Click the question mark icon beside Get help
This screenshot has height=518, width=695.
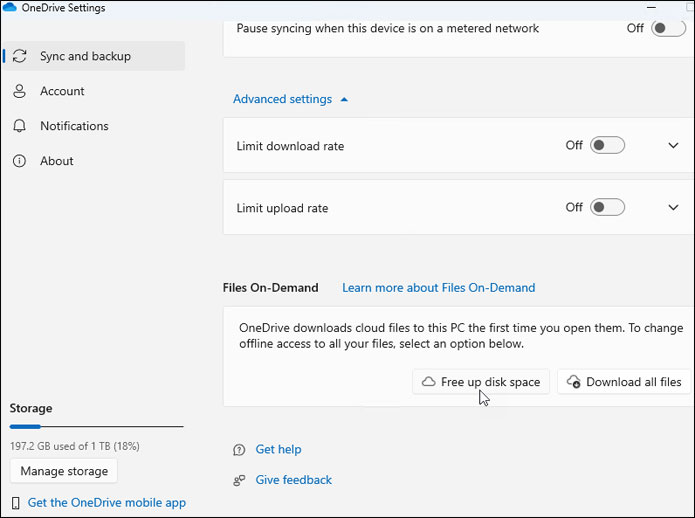point(239,450)
